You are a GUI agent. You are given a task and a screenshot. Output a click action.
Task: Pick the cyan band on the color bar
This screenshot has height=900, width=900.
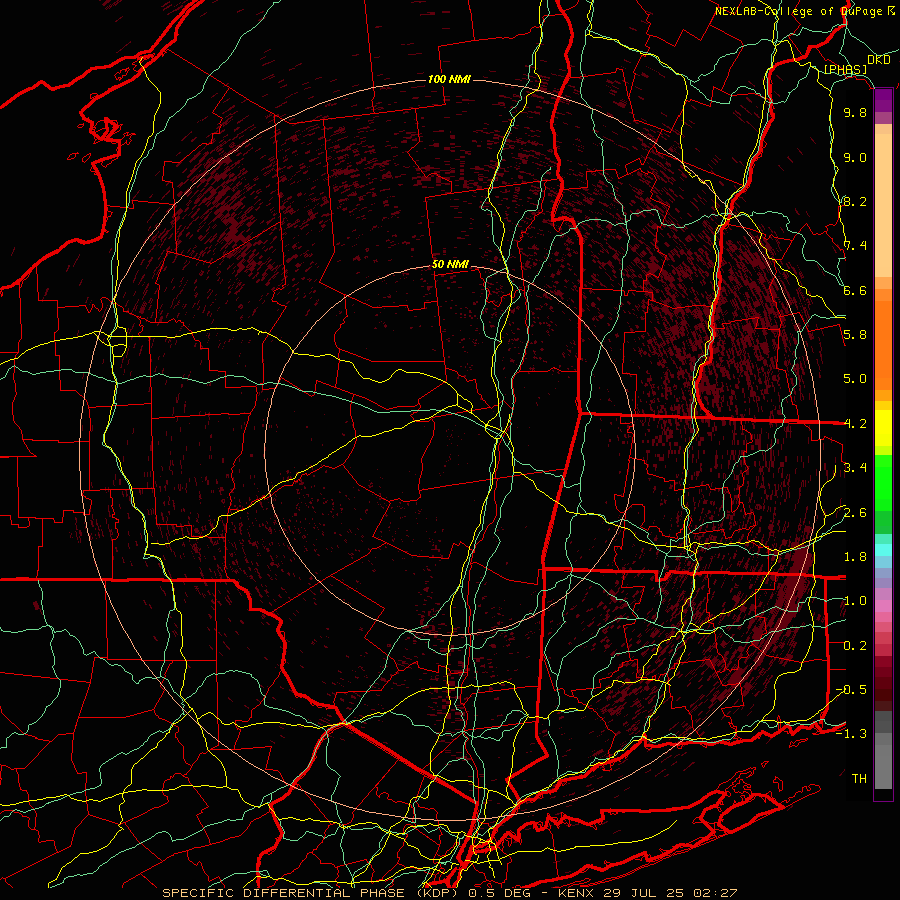click(883, 550)
